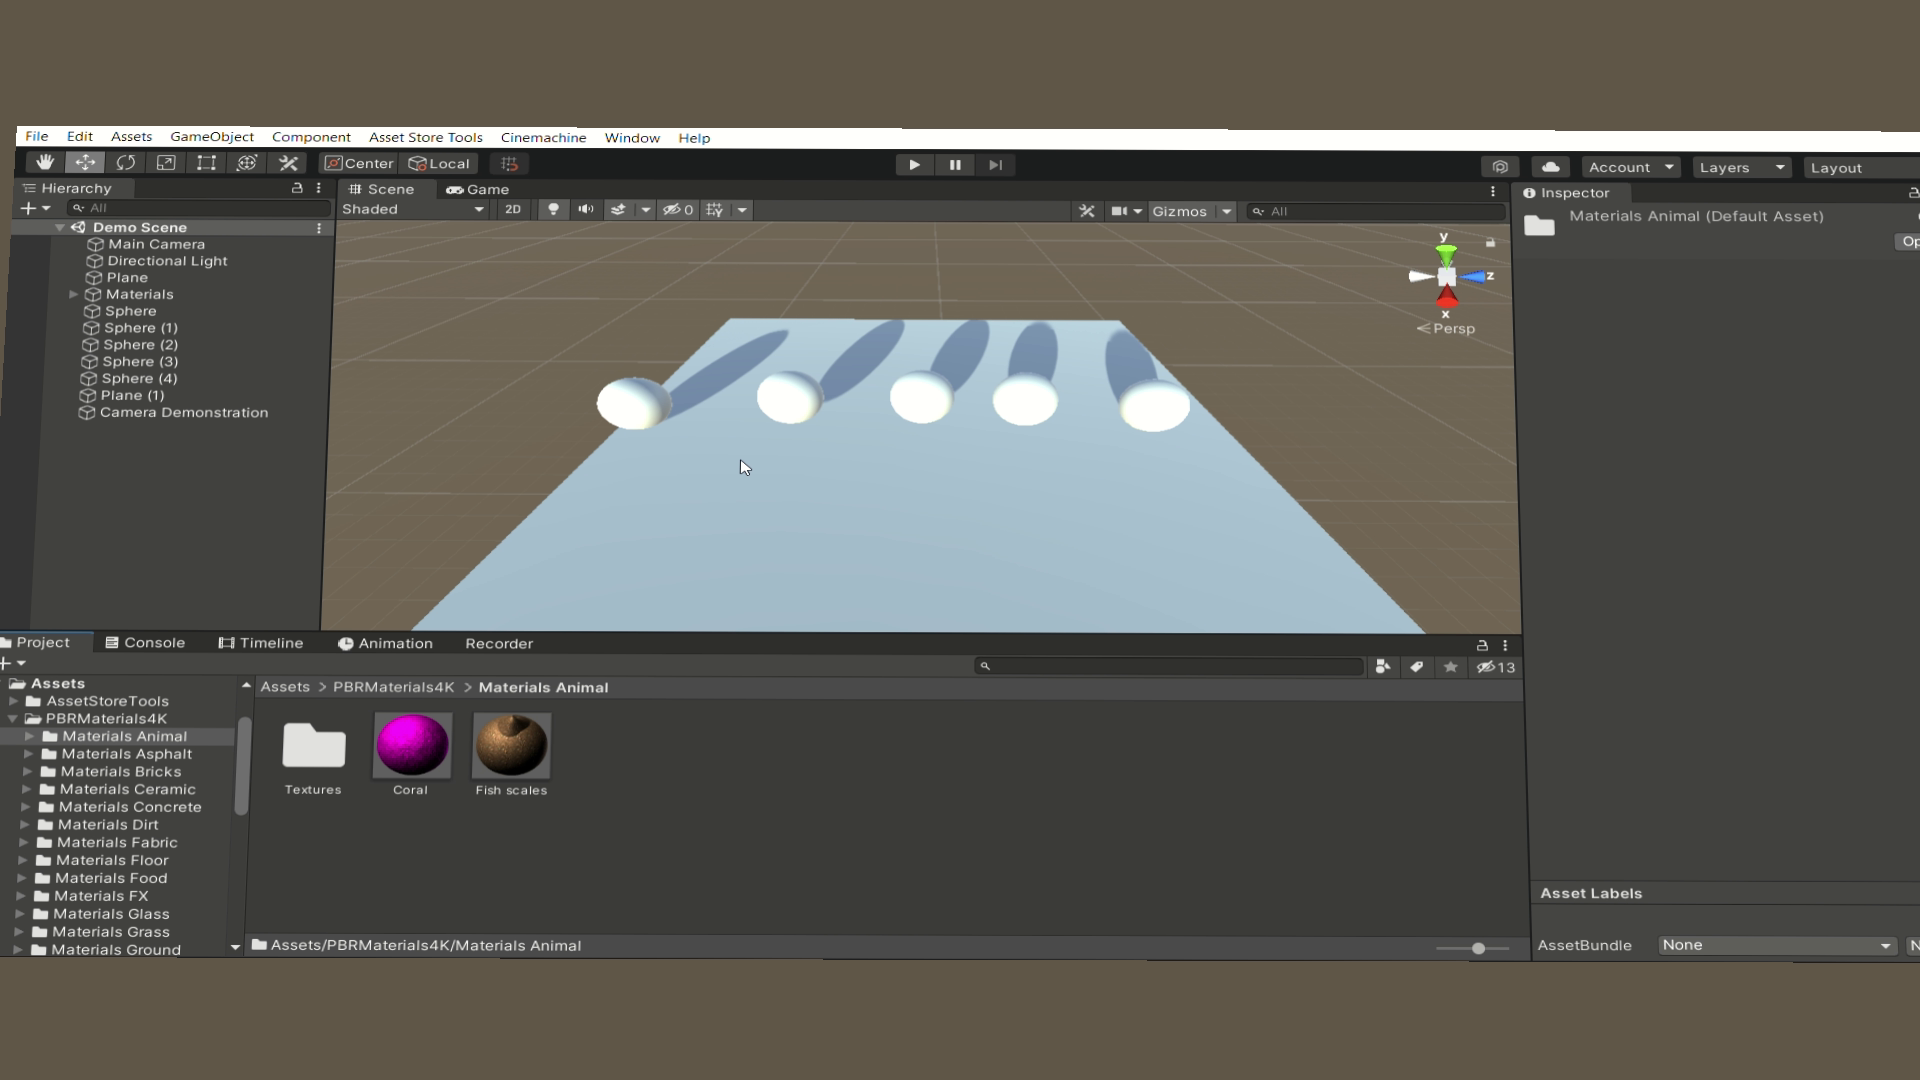Open the scene component tools icon
1920x1080 pixels.
tap(1087, 211)
